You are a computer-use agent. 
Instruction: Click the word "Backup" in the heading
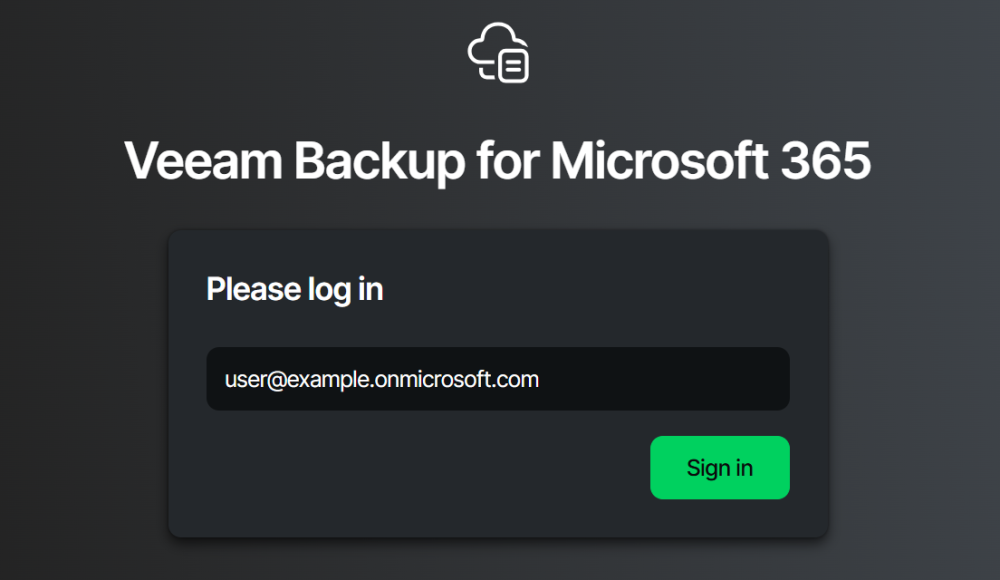379,162
